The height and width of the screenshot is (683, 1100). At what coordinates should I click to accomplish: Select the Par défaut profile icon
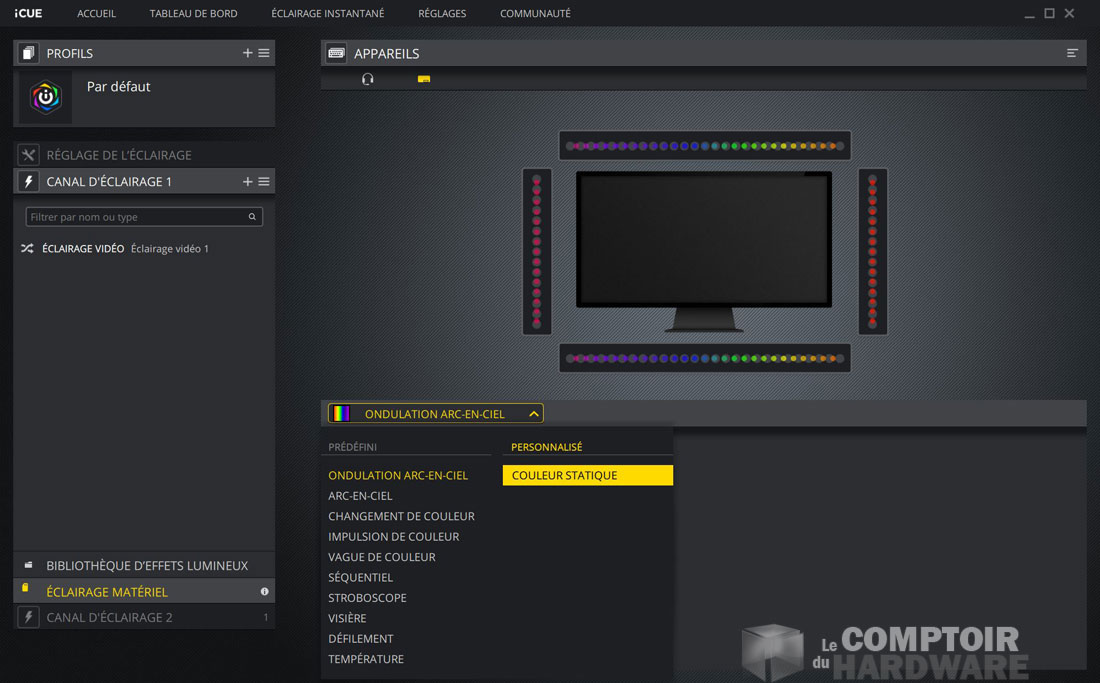(x=44, y=97)
